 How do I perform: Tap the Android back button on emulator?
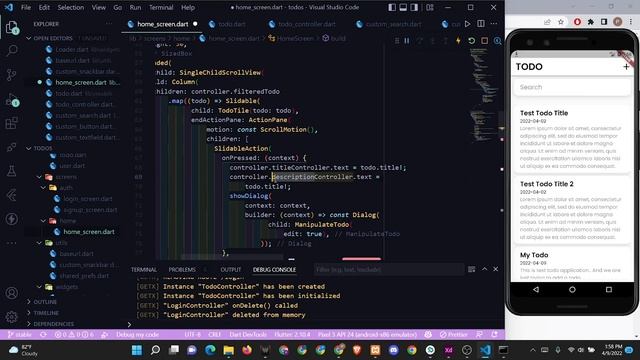click(536, 289)
